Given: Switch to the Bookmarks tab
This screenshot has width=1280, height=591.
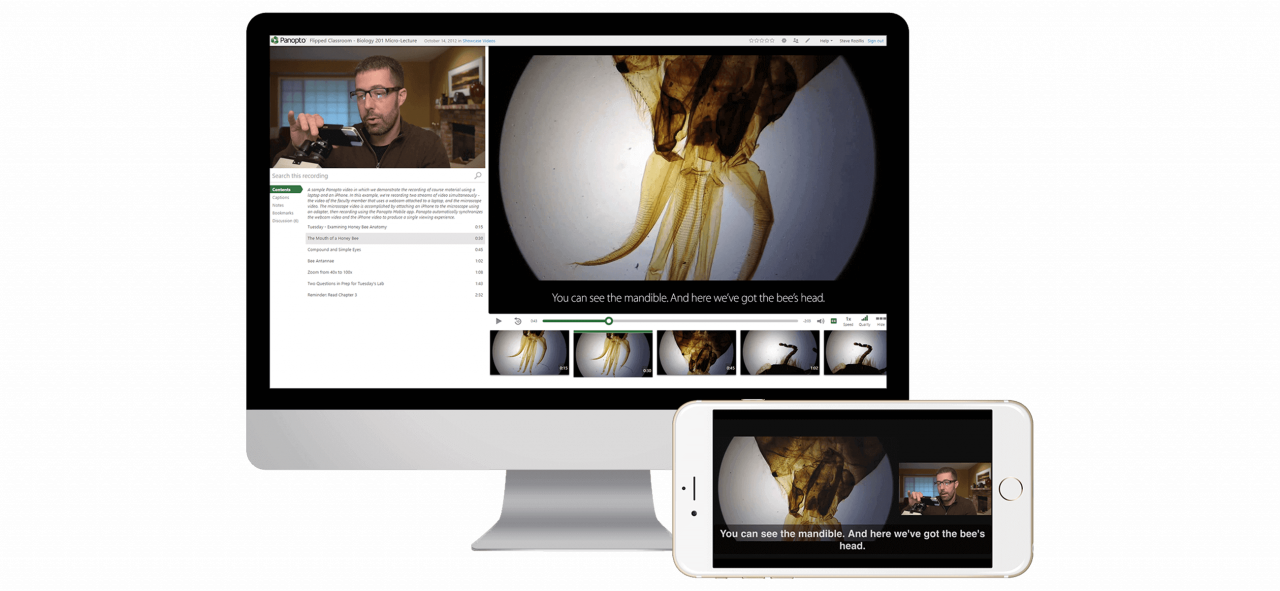Looking at the screenshot, I should pyautogui.click(x=283, y=213).
